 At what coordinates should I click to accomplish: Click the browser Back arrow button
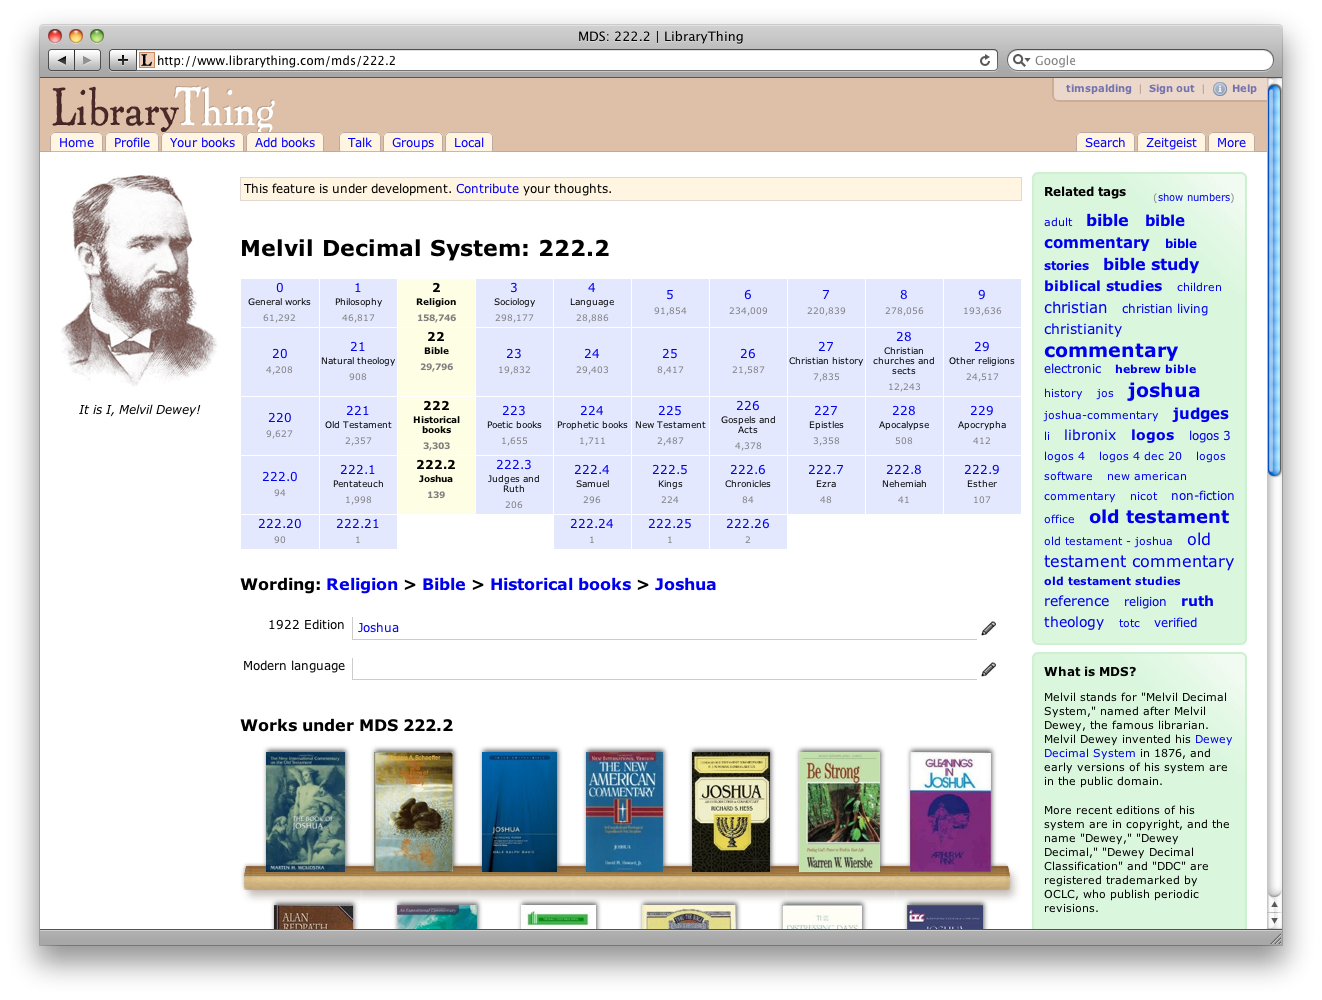(x=62, y=60)
